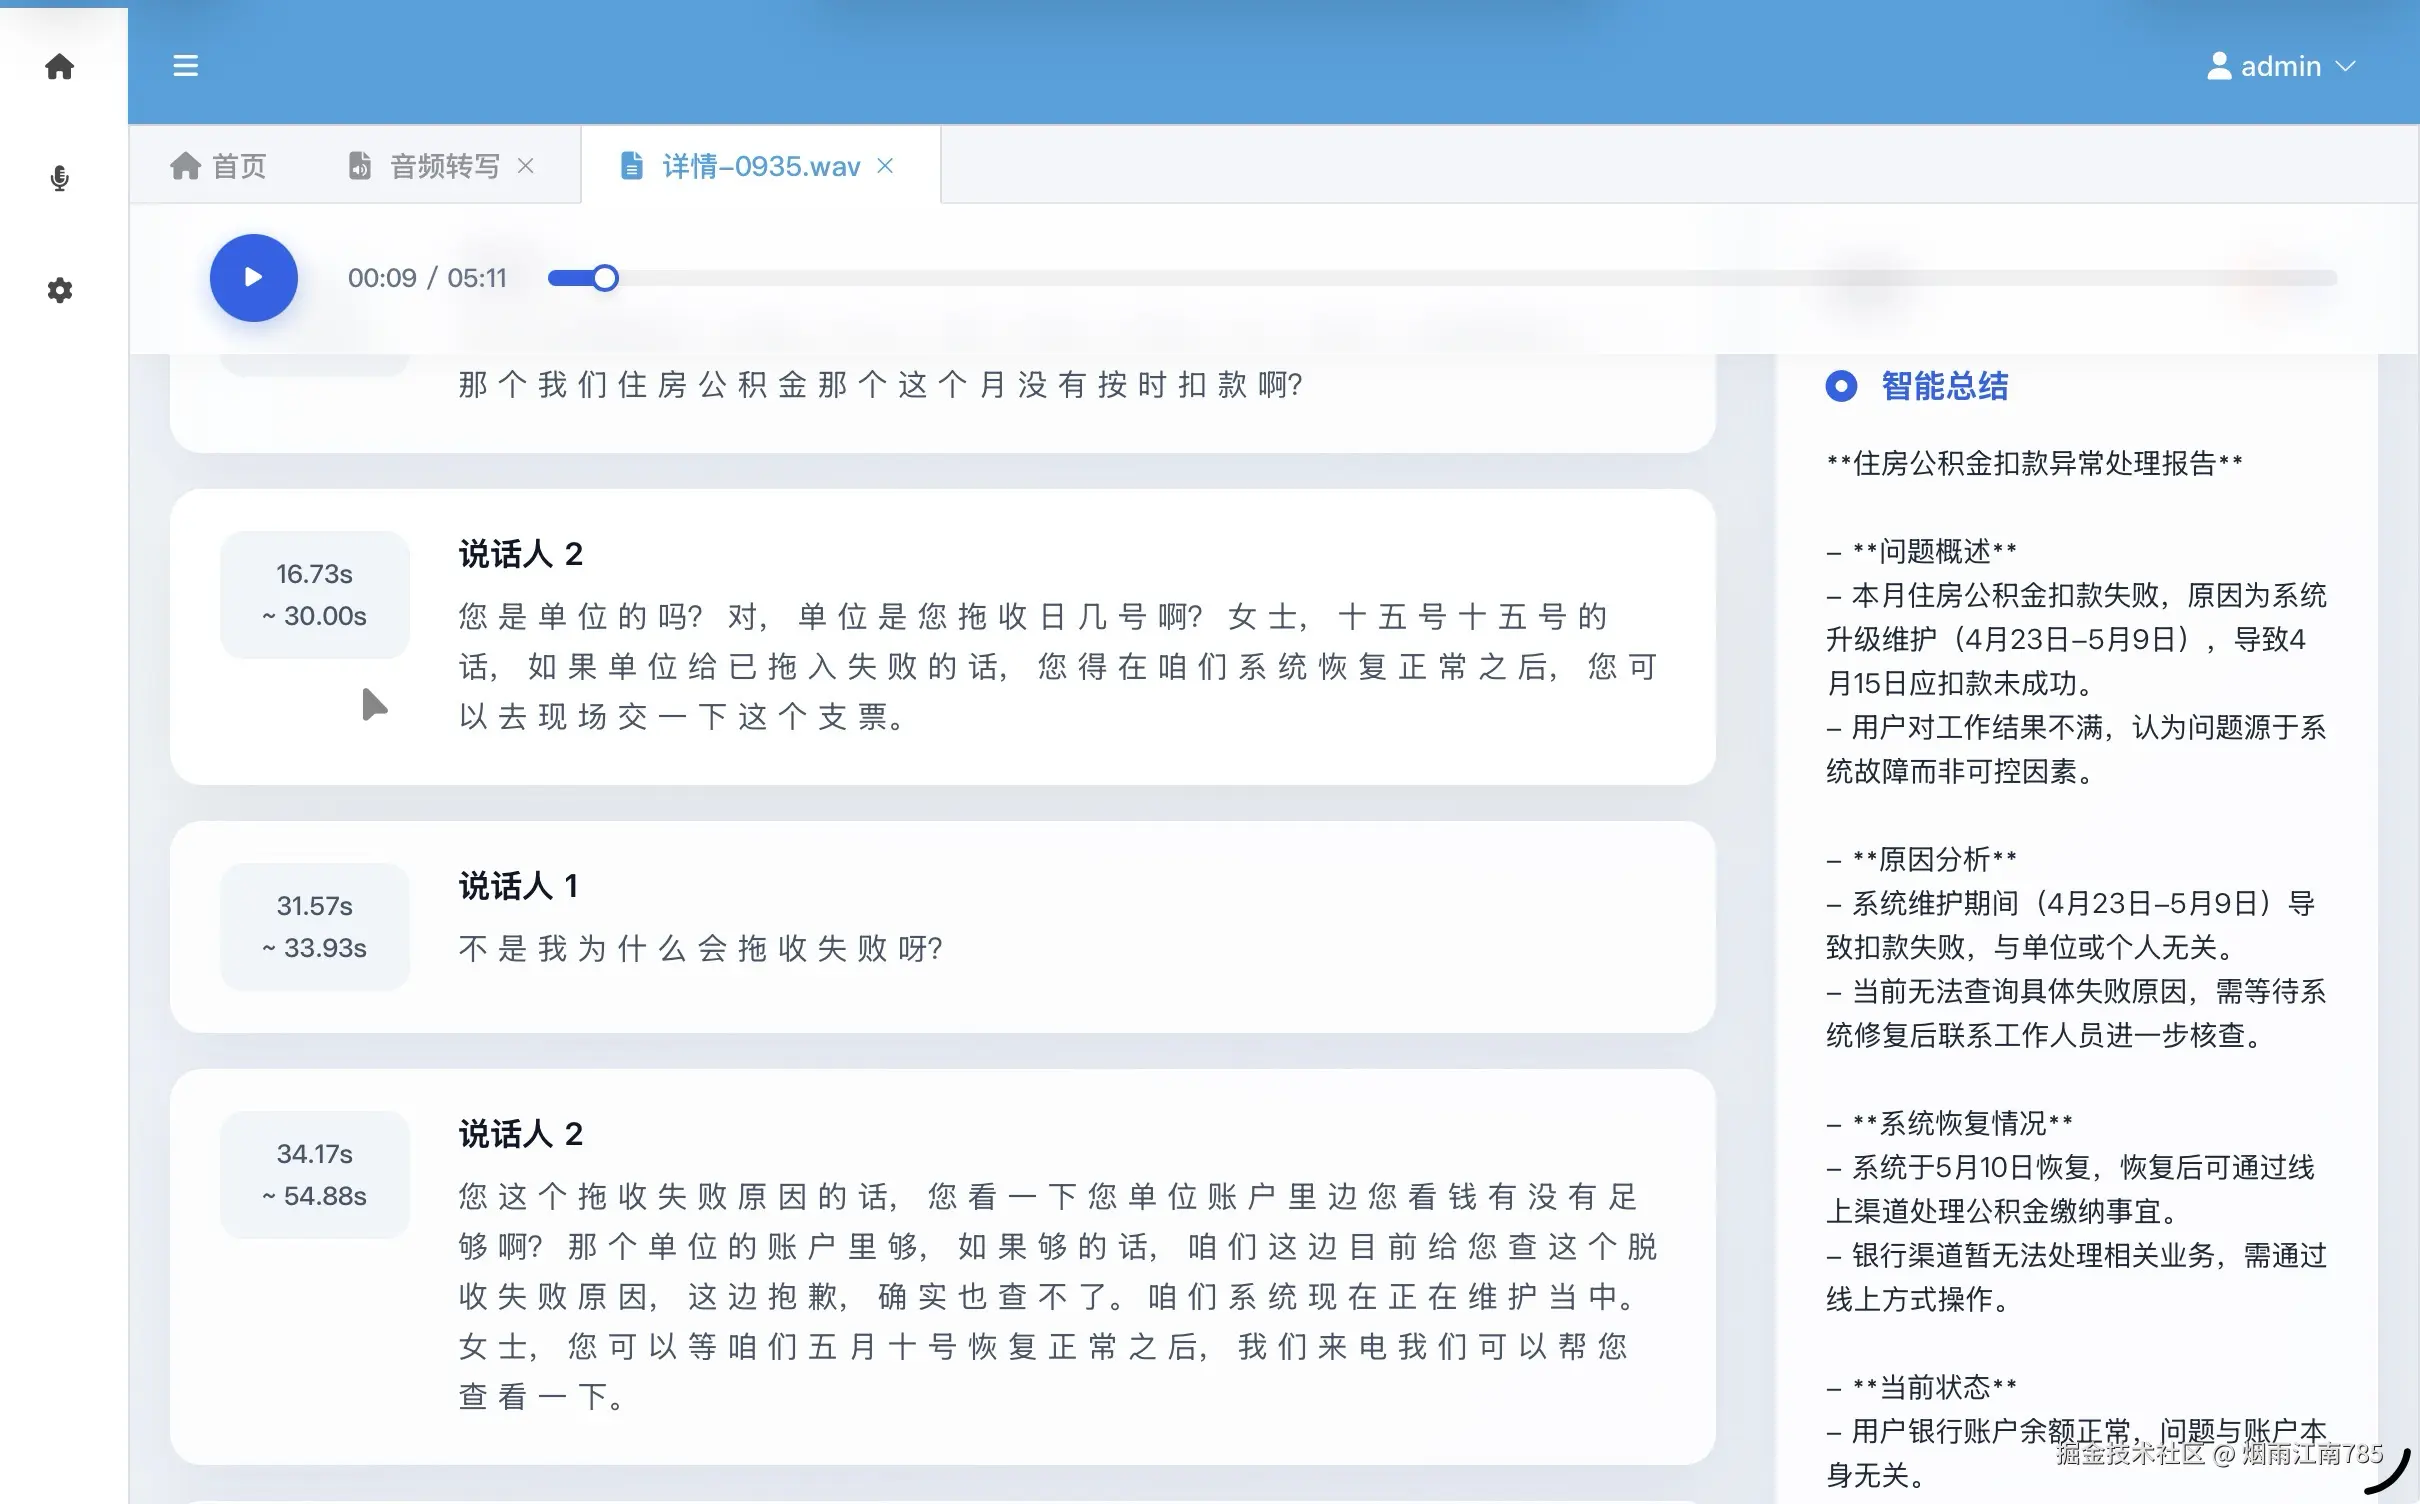This screenshot has height=1504, width=2420.
Task: Switch to the 音频转写 tab
Action: pos(444,166)
